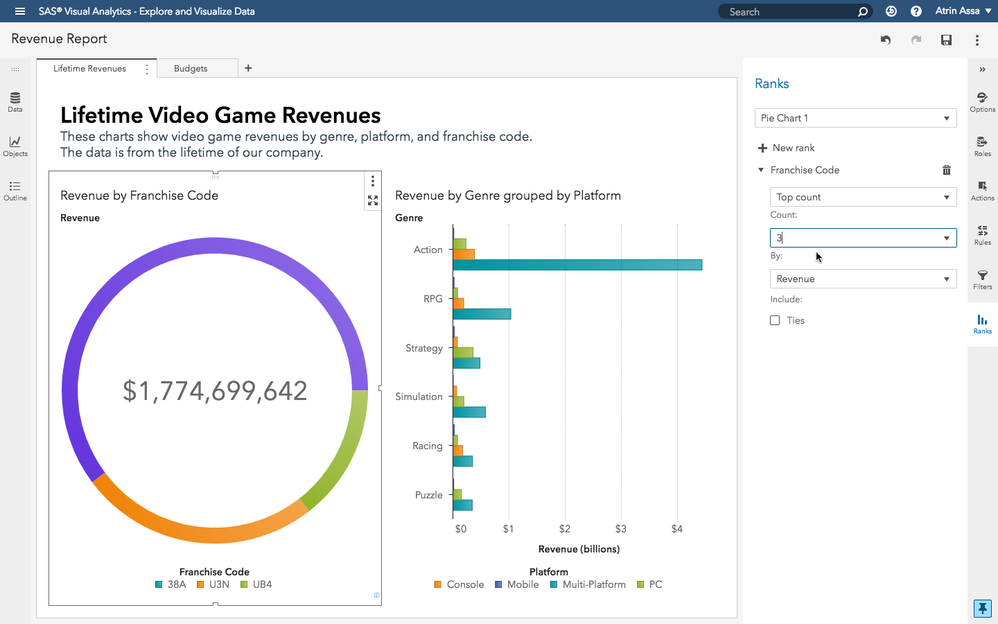Open the Top count rank type dropdown
This screenshot has width=998, height=624.
tap(862, 197)
